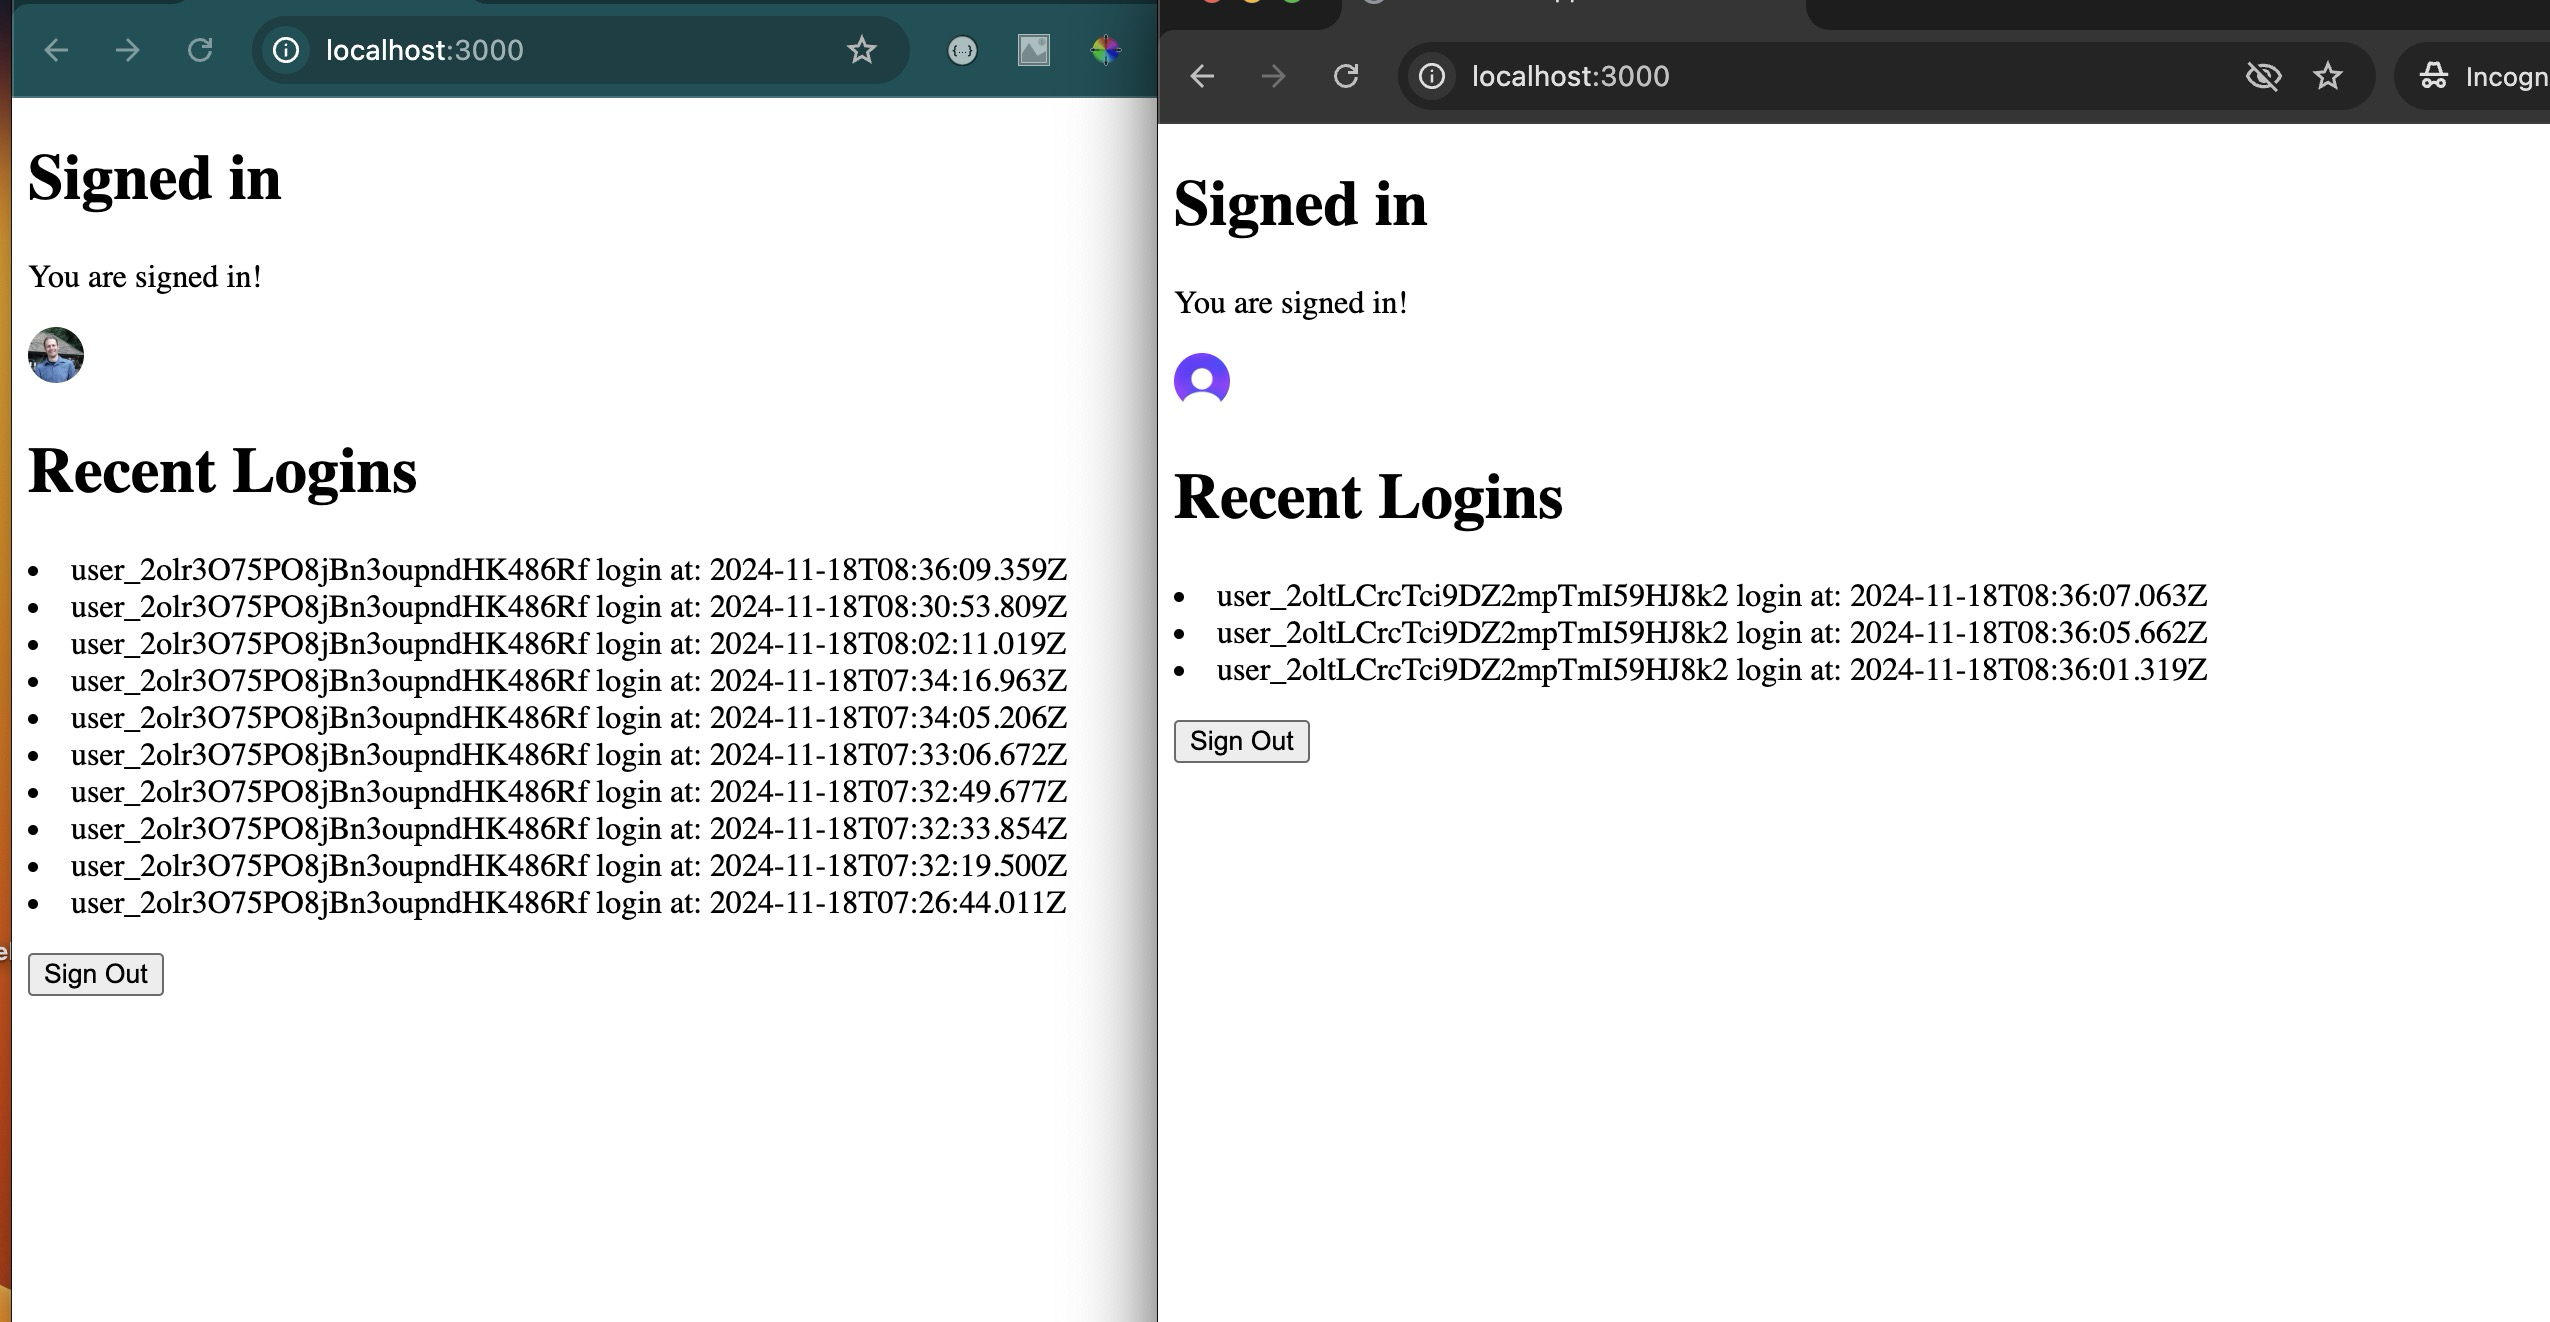Click Sign Out in incognito window
Image resolution: width=2550 pixels, height=1322 pixels.
(x=1241, y=741)
